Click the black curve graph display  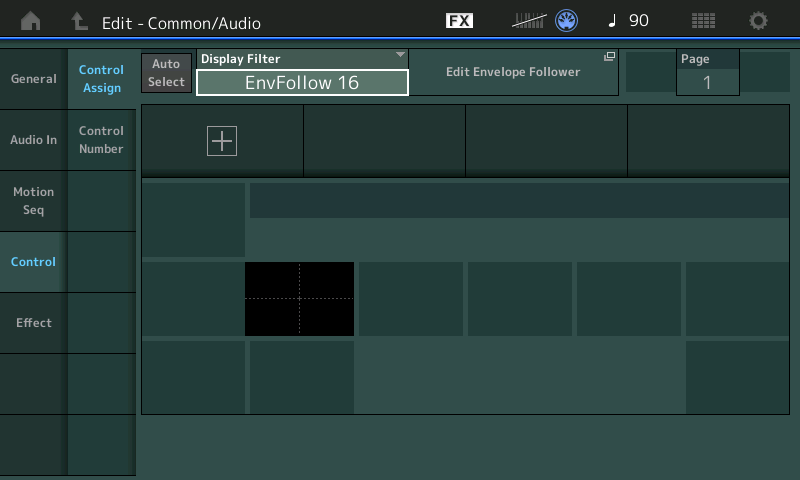[x=299, y=299]
